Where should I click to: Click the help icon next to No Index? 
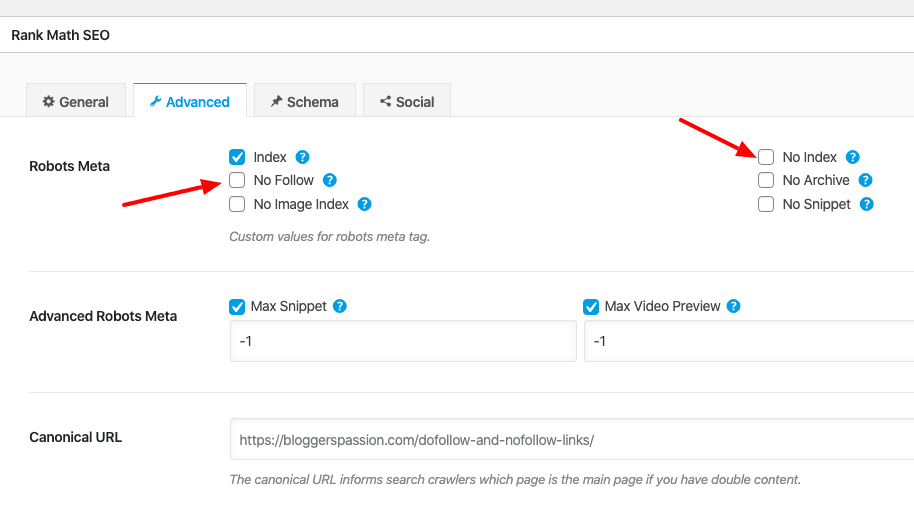(853, 157)
